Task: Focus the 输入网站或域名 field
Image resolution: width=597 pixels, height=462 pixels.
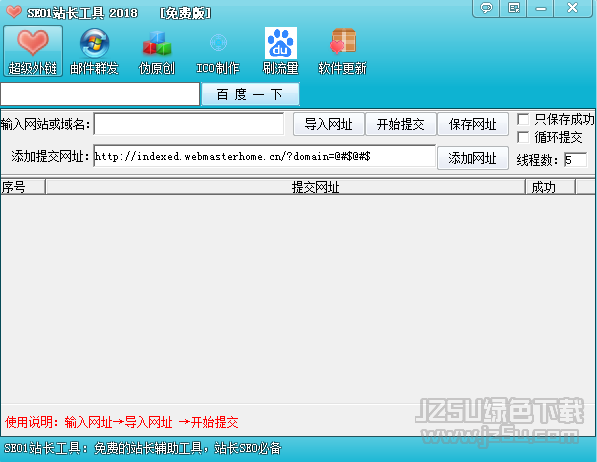Action: click(x=188, y=124)
